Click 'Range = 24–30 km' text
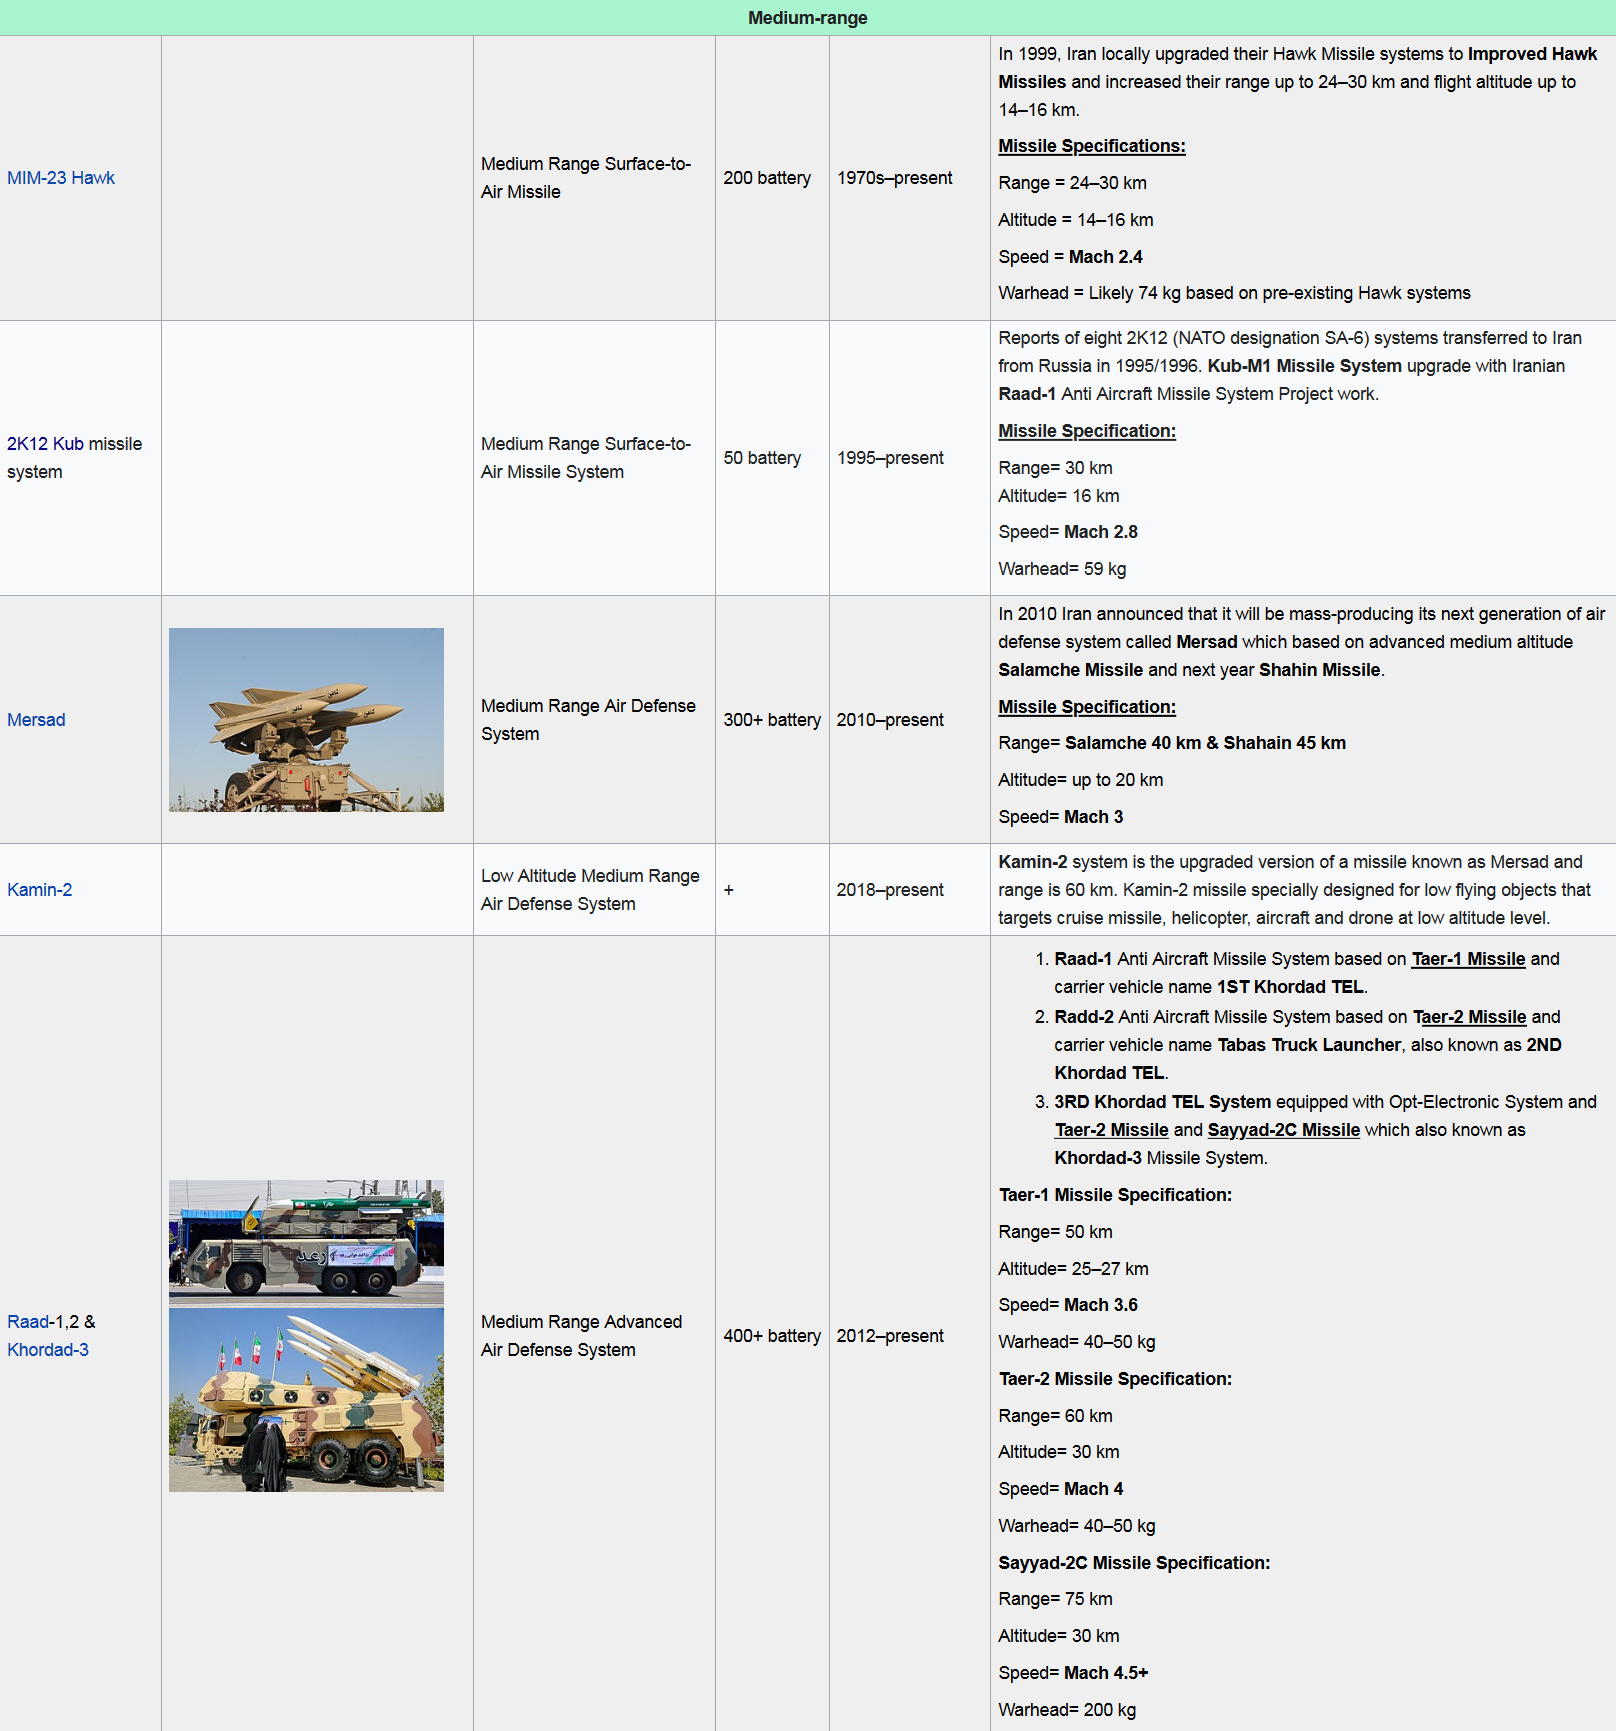 point(1072,183)
